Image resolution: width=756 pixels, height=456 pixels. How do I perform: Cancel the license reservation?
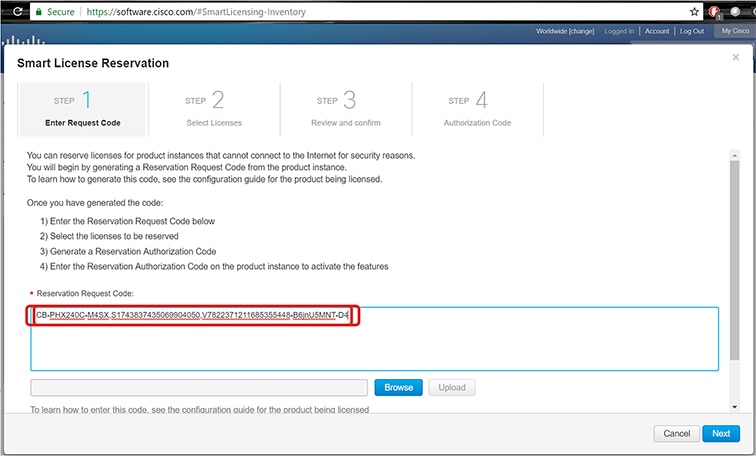[676, 433]
